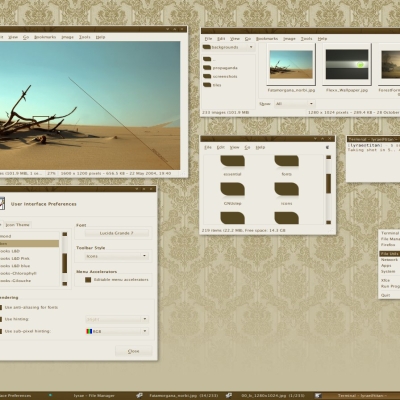Open Bookmarks menu in the gThumb browser window
Screen dimensions: 400x400
[267, 39]
